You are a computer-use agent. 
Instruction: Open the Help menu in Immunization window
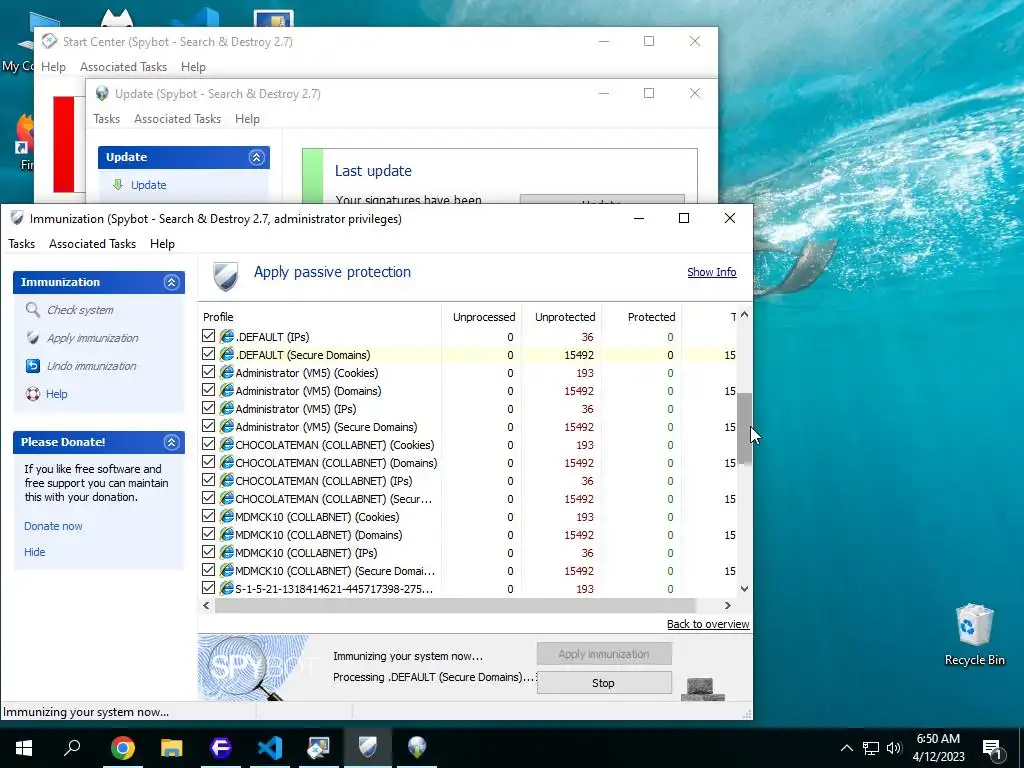coord(162,244)
